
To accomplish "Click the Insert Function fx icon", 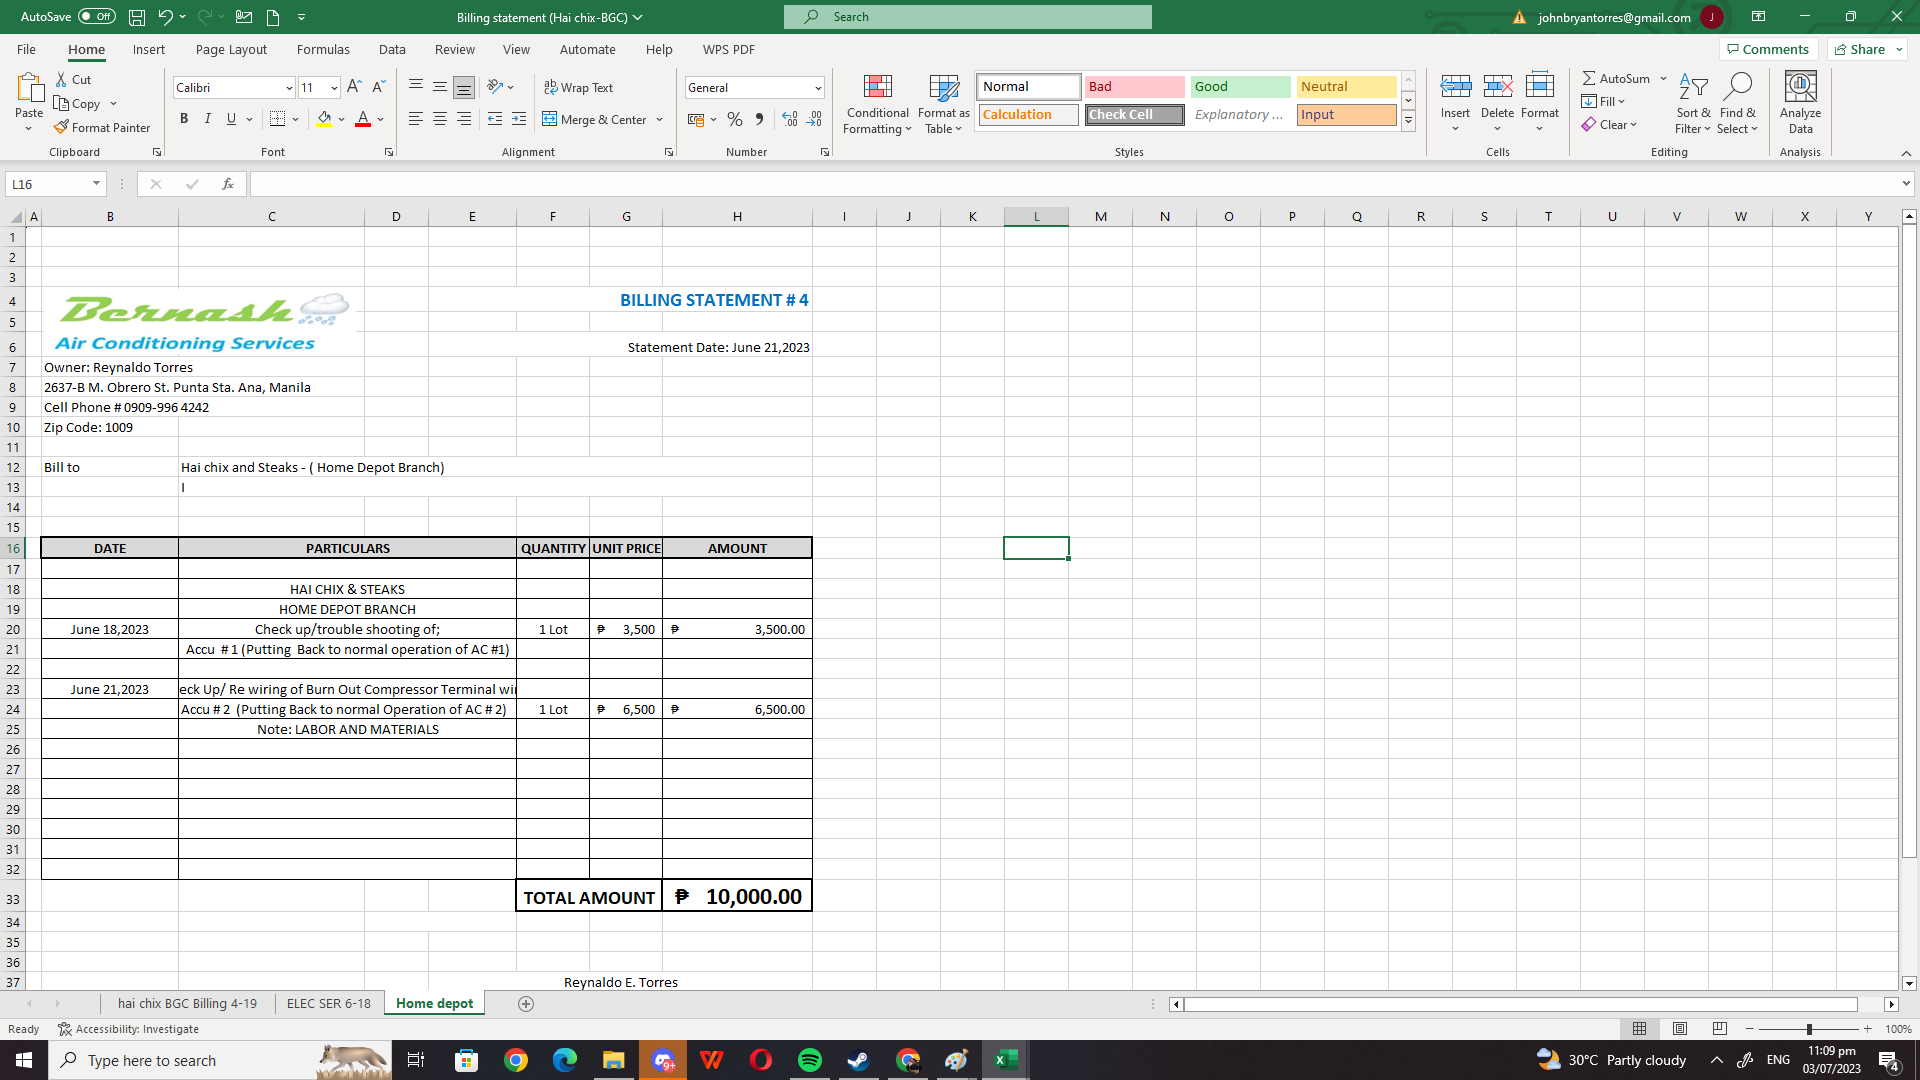I will click(x=228, y=184).
